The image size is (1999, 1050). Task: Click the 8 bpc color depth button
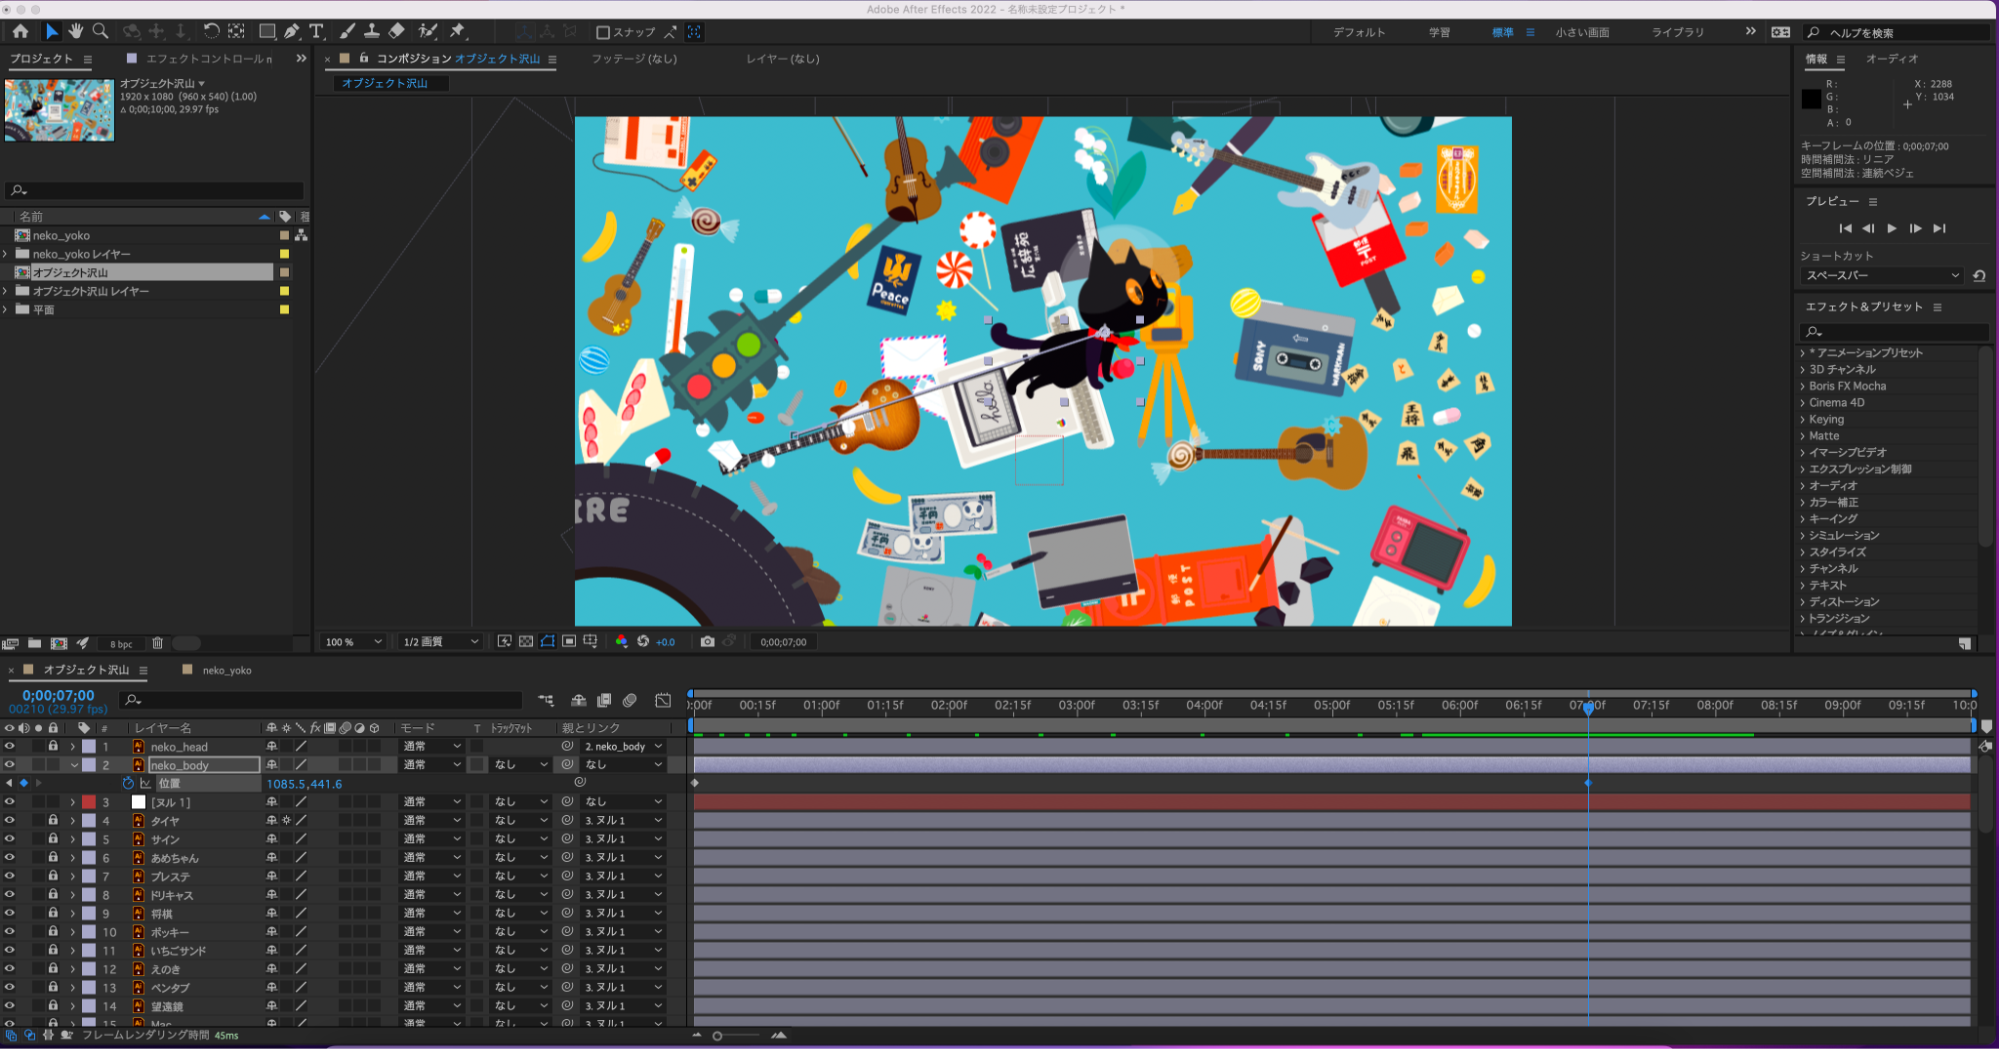[x=121, y=645]
